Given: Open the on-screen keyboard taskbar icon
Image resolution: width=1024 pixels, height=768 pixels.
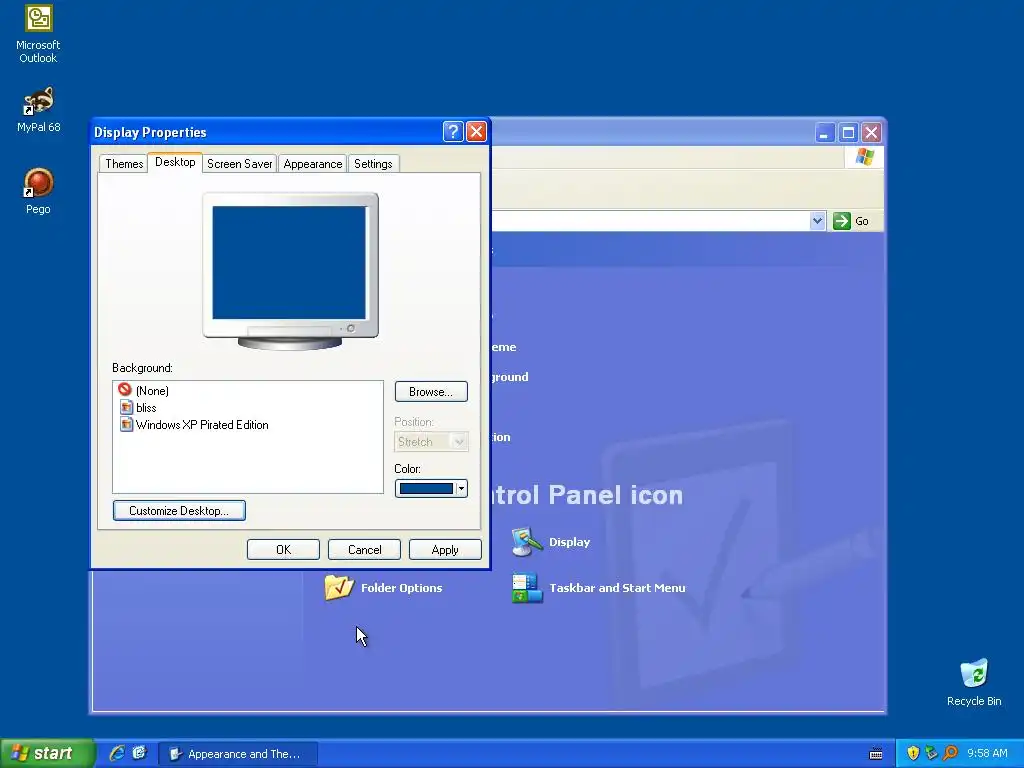Looking at the screenshot, I should (x=876, y=754).
